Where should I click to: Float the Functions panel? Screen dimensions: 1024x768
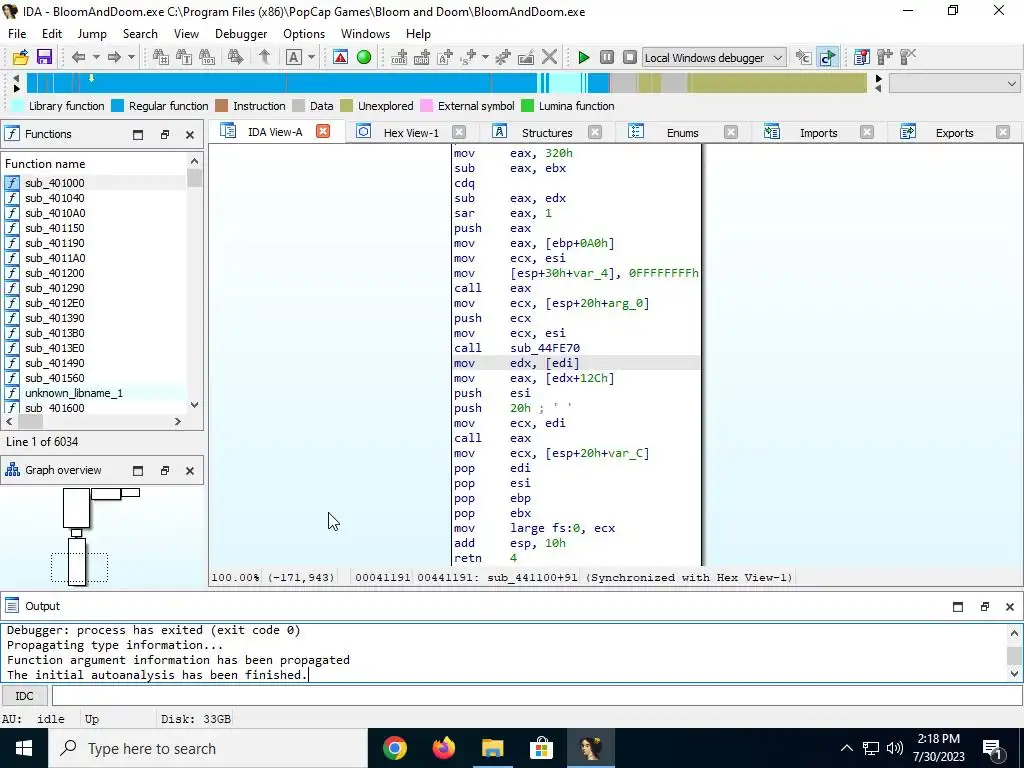click(165, 135)
